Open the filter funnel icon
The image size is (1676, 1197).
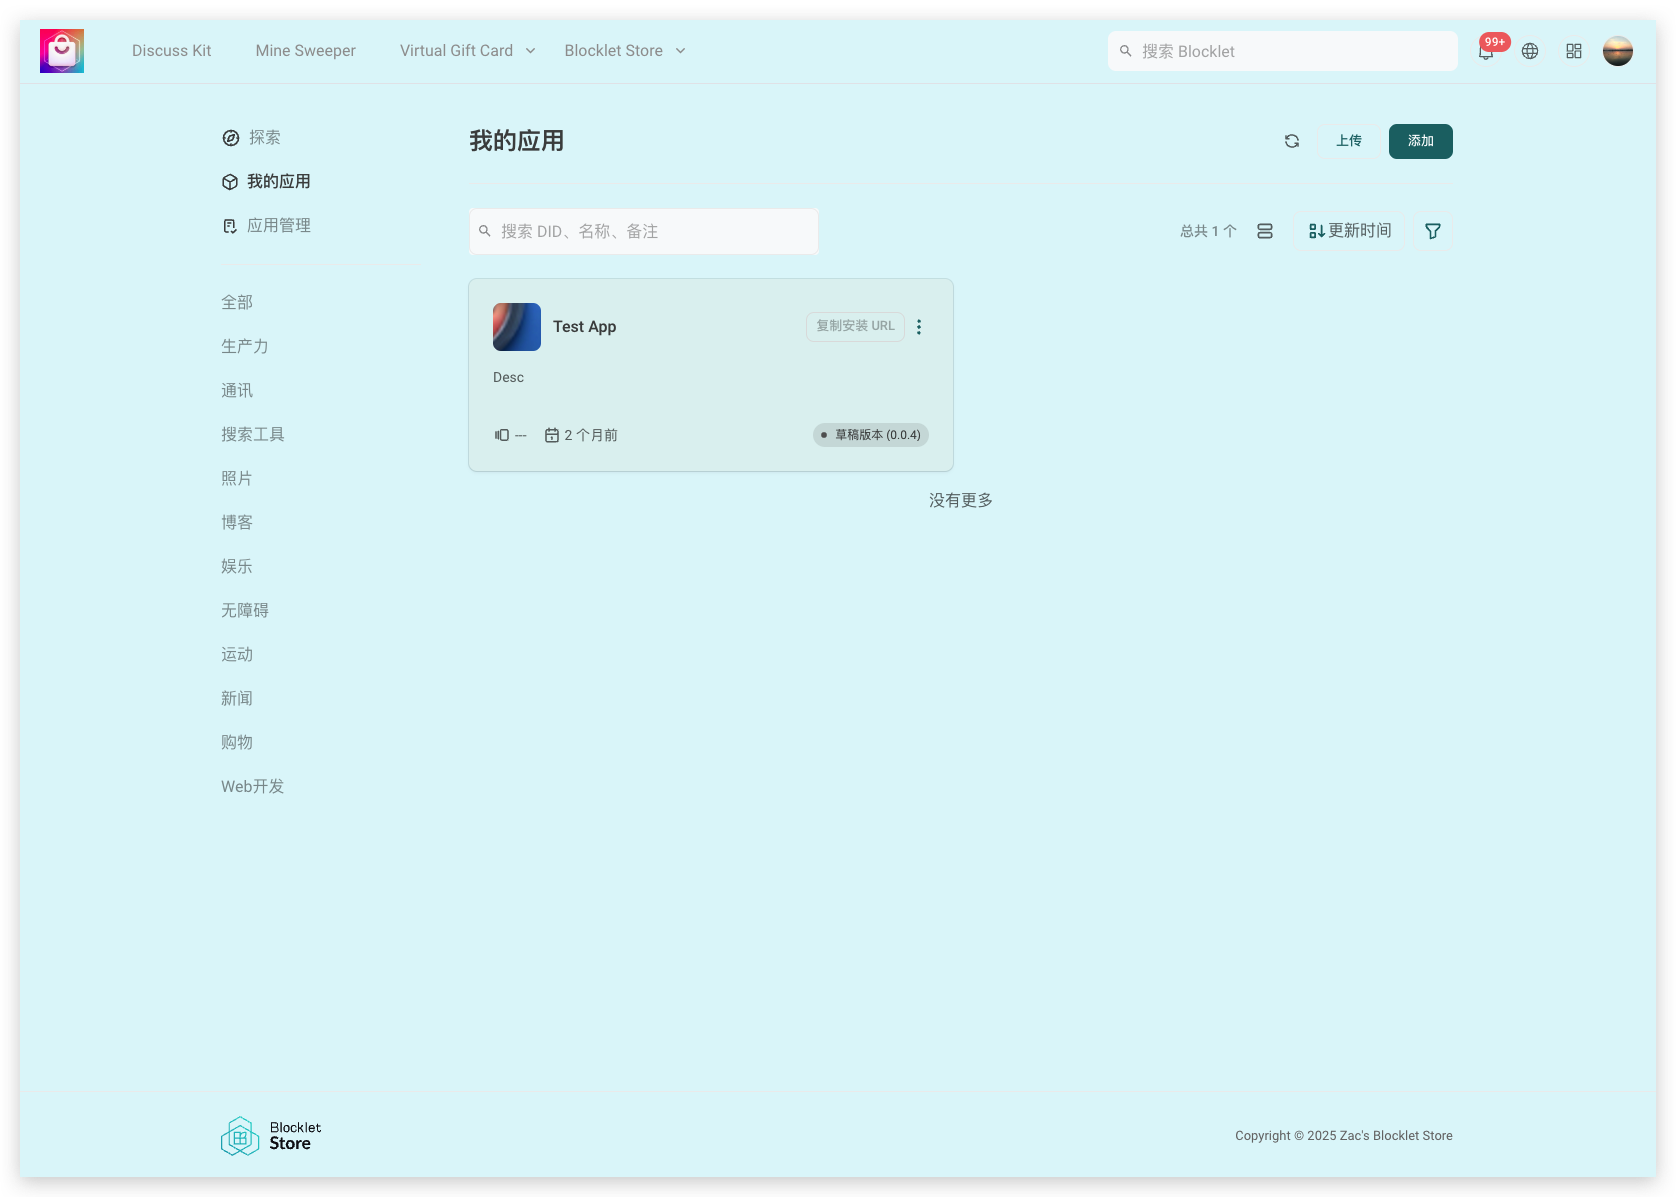(1432, 231)
